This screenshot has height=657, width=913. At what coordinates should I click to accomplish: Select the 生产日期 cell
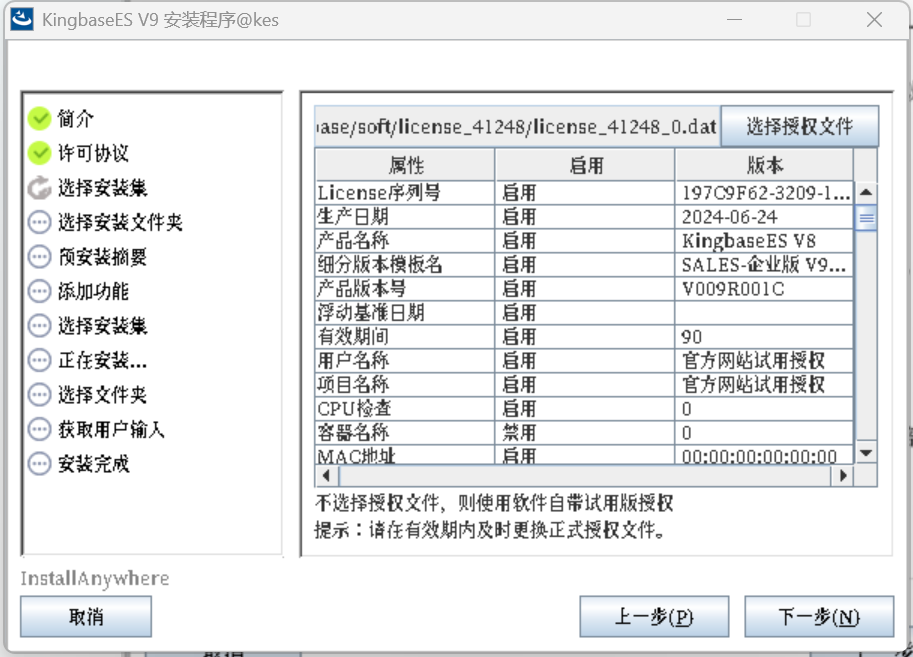click(x=405, y=217)
